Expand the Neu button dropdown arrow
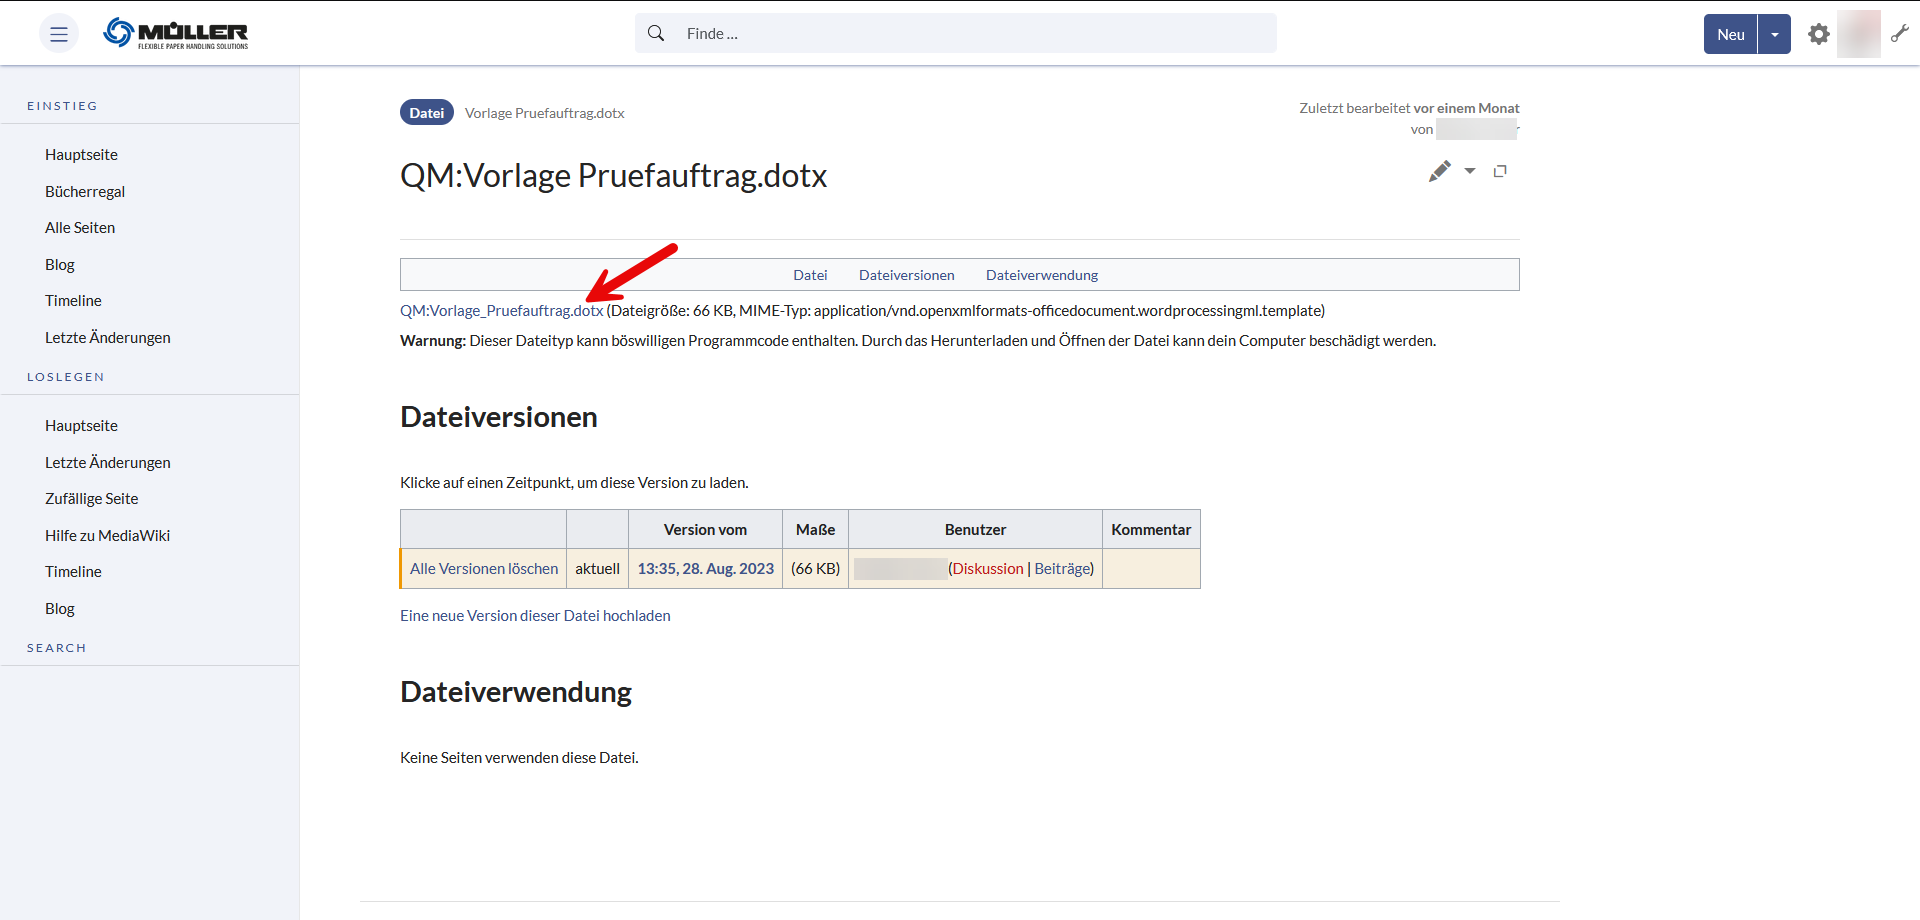This screenshot has width=1920, height=920. [1775, 34]
